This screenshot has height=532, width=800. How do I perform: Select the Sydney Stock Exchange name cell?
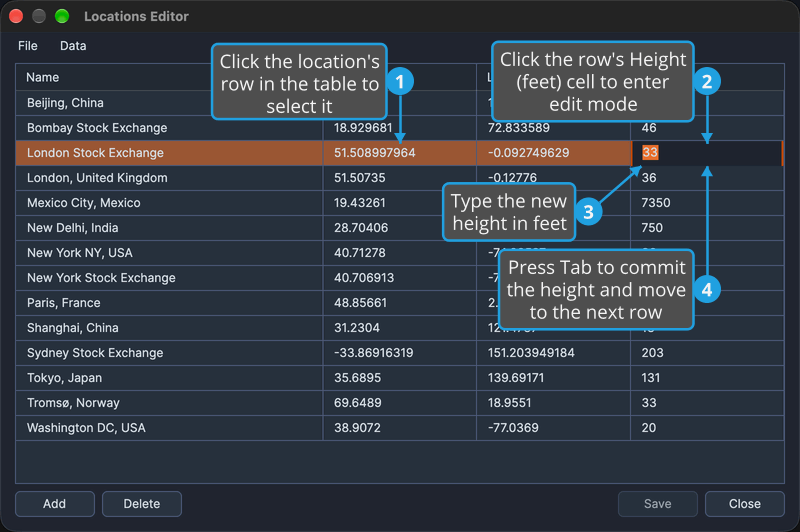point(169,352)
